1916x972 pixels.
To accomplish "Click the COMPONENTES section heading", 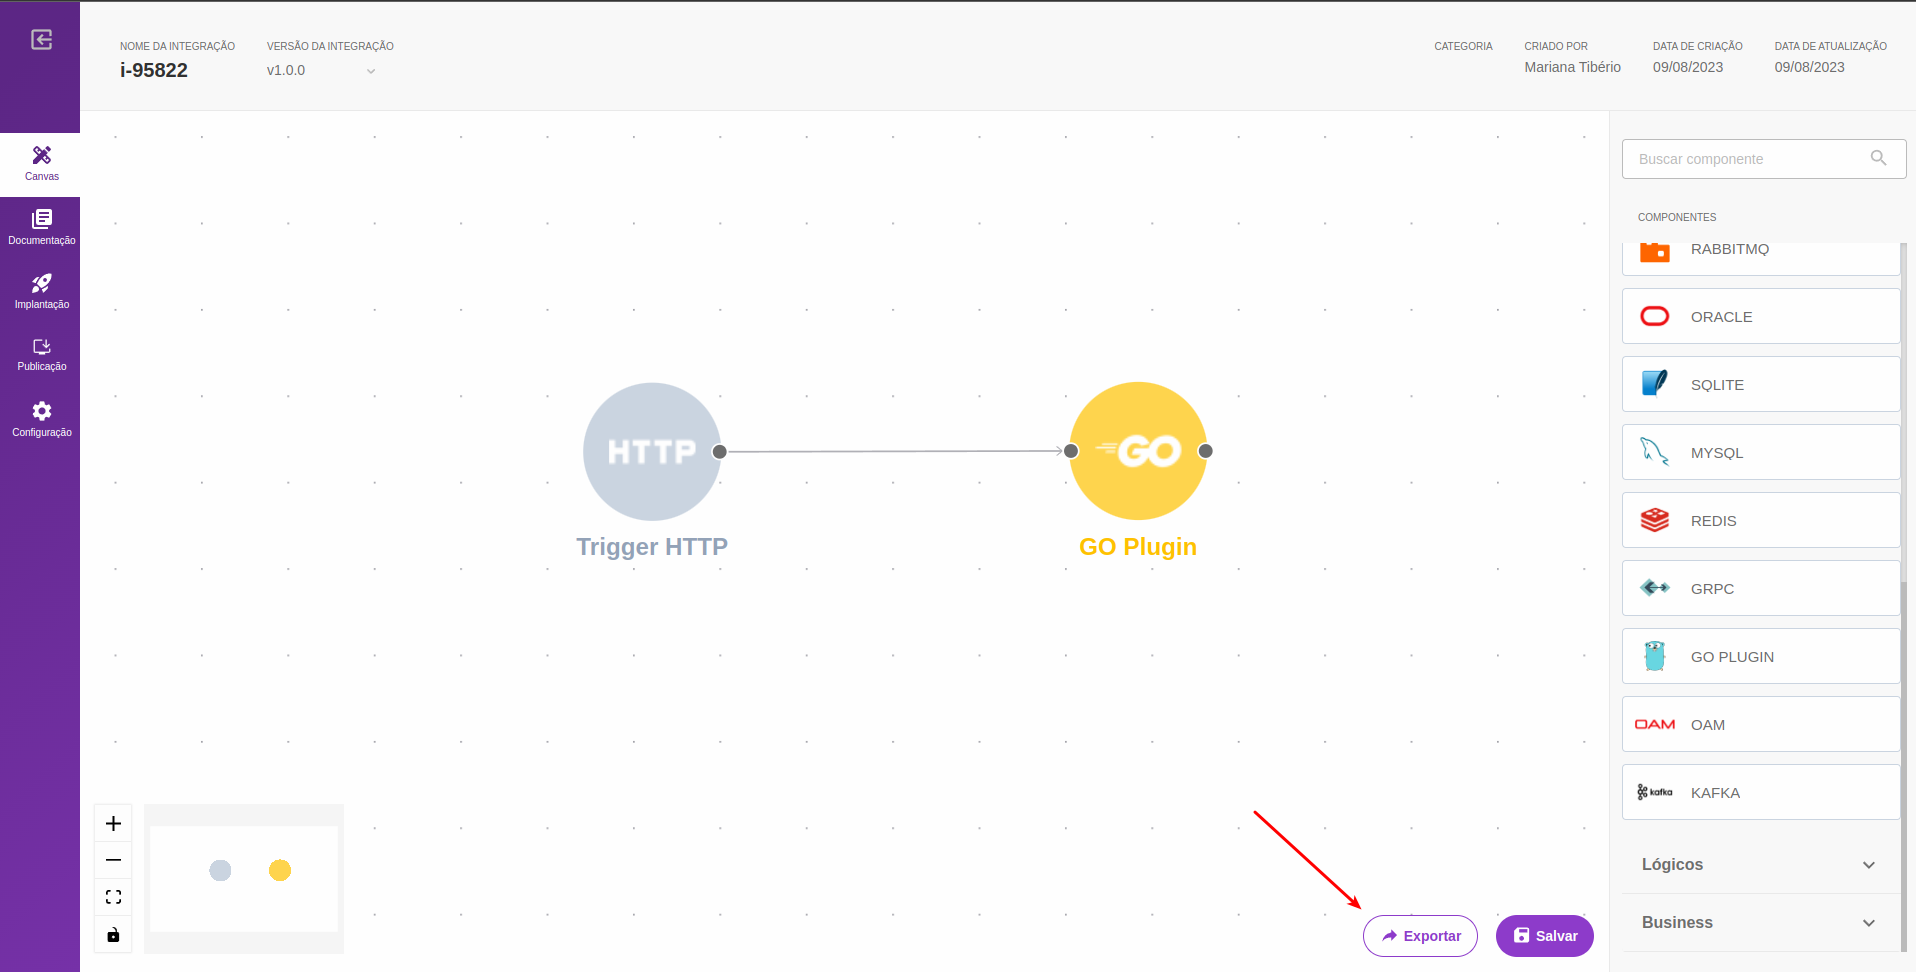I will tap(1676, 217).
